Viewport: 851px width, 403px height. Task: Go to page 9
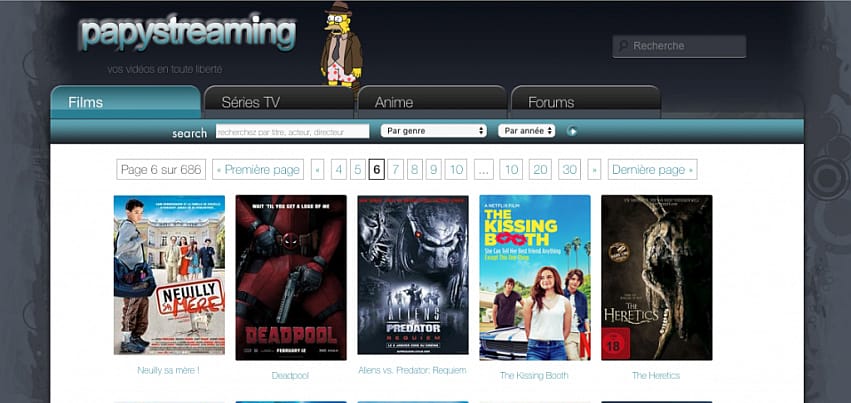(434, 170)
